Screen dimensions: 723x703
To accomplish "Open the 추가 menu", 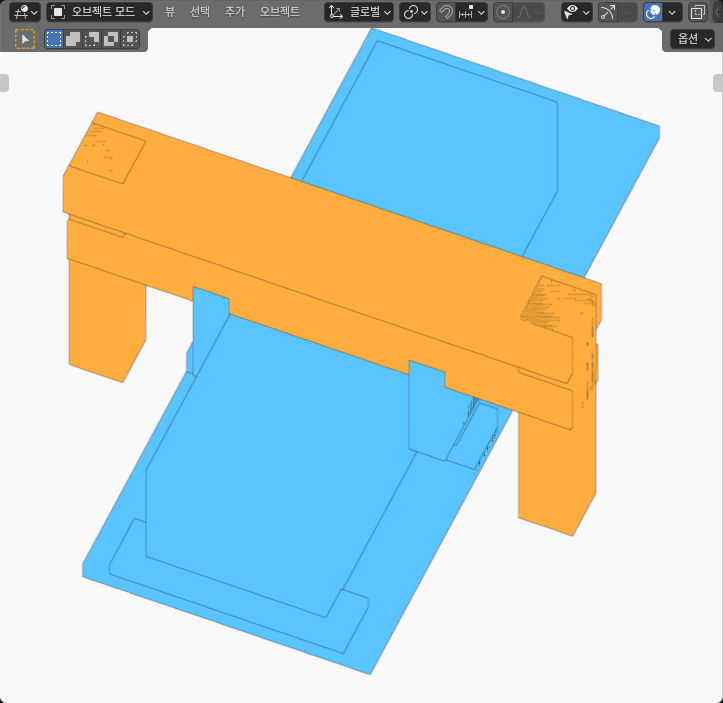I will [234, 12].
